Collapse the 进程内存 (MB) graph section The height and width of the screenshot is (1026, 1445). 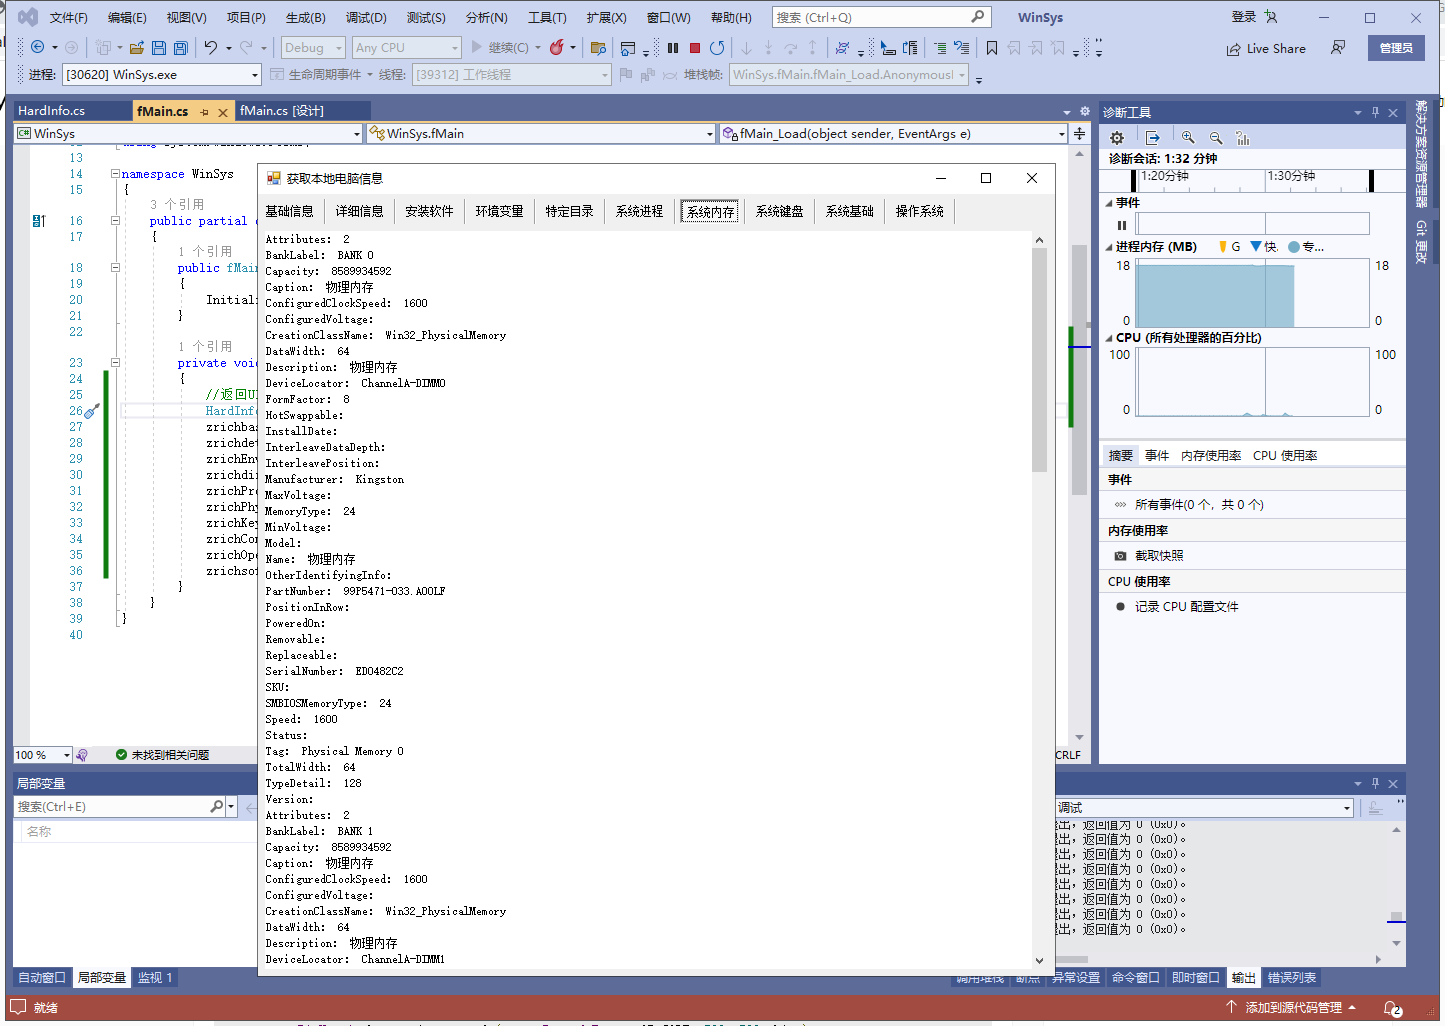1108,247
